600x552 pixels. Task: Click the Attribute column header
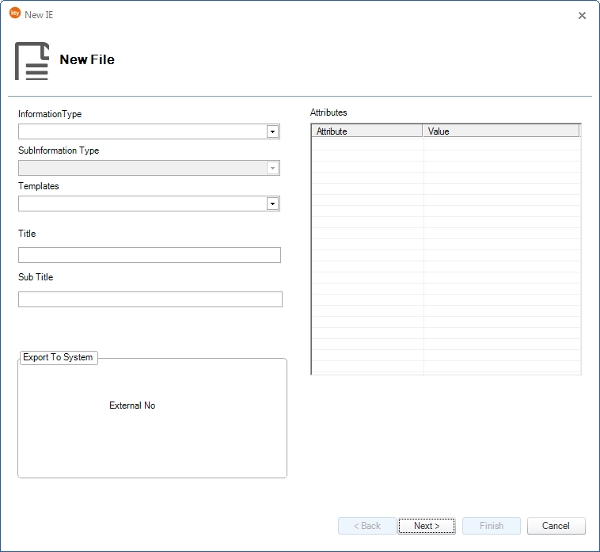pos(367,131)
